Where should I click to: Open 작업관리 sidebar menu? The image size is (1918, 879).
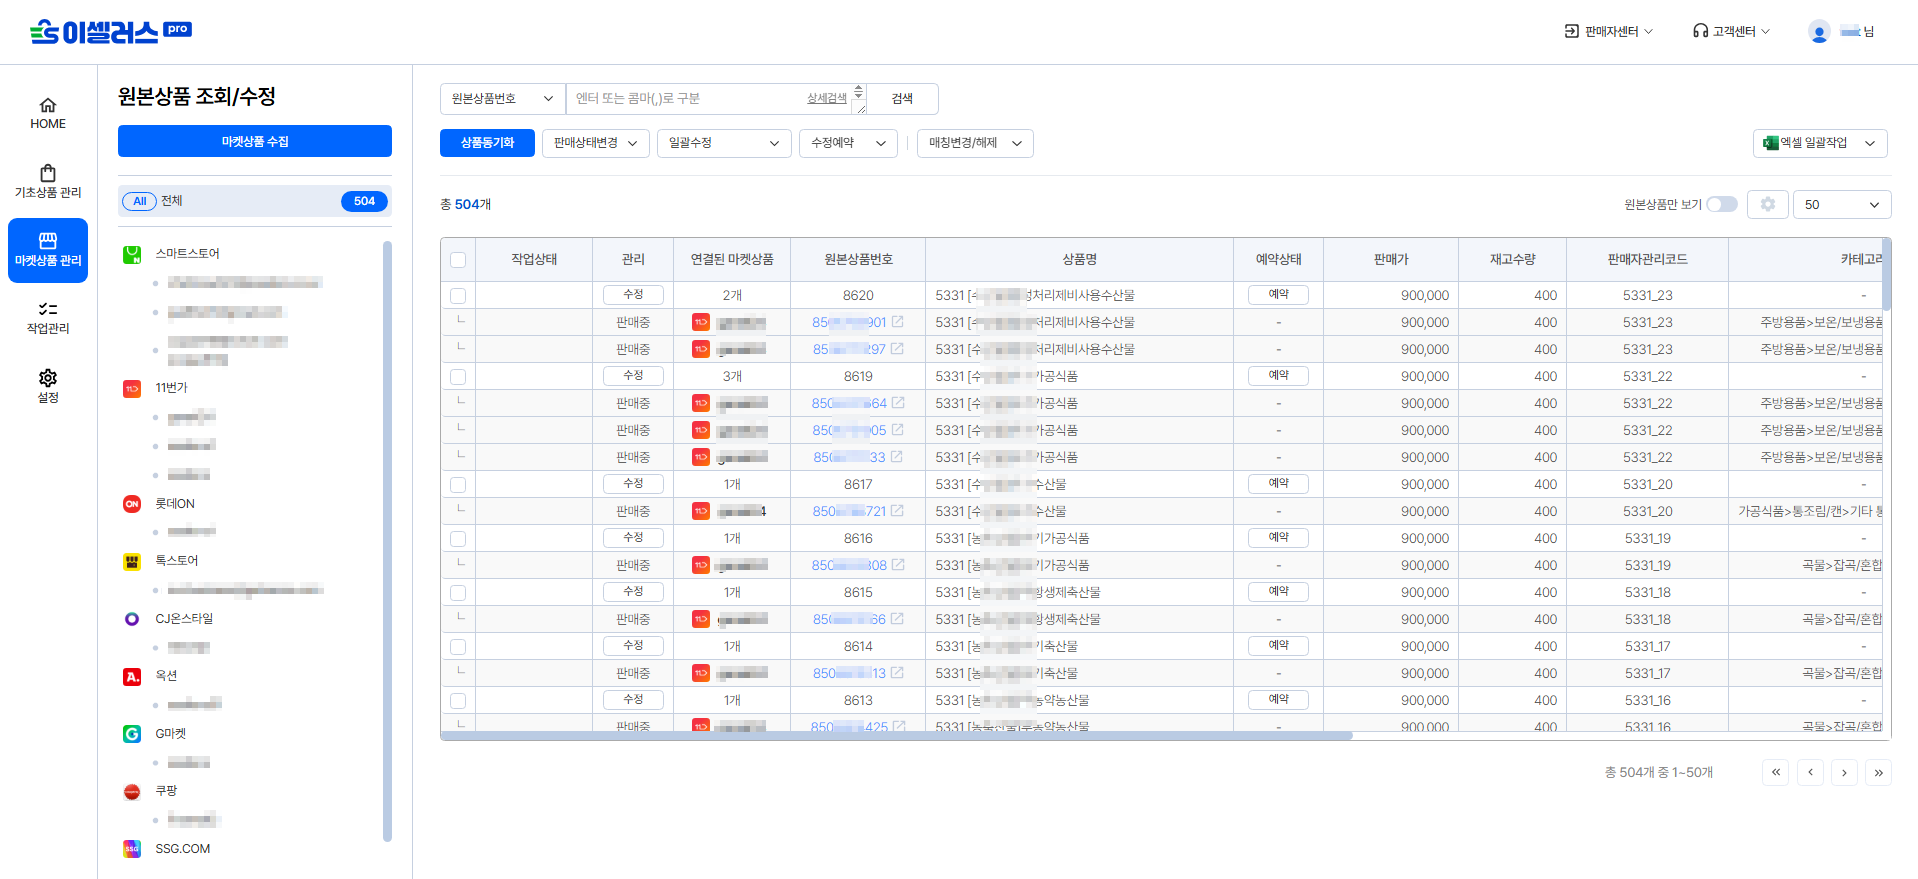(48, 318)
